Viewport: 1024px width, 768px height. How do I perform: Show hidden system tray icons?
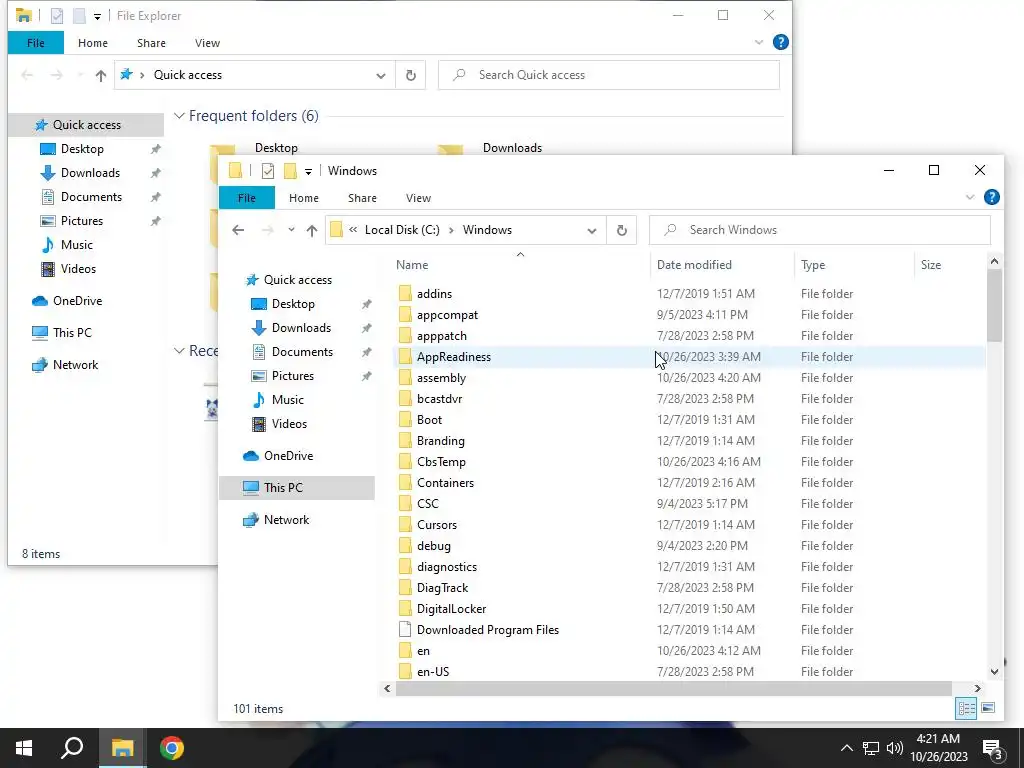coord(846,748)
